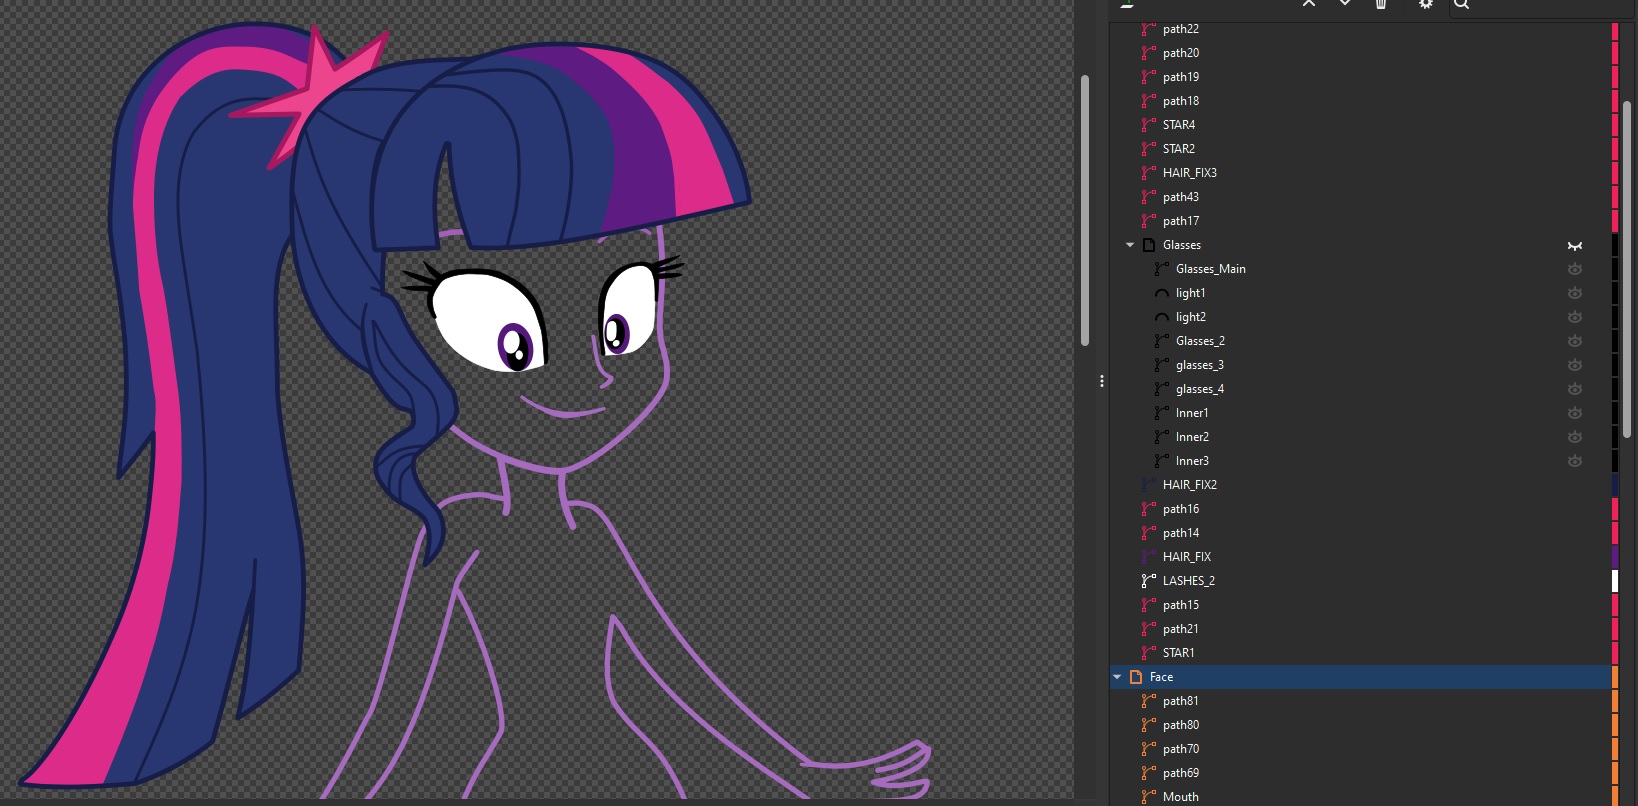Select the Inner2 object label

[x=1192, y=437]
